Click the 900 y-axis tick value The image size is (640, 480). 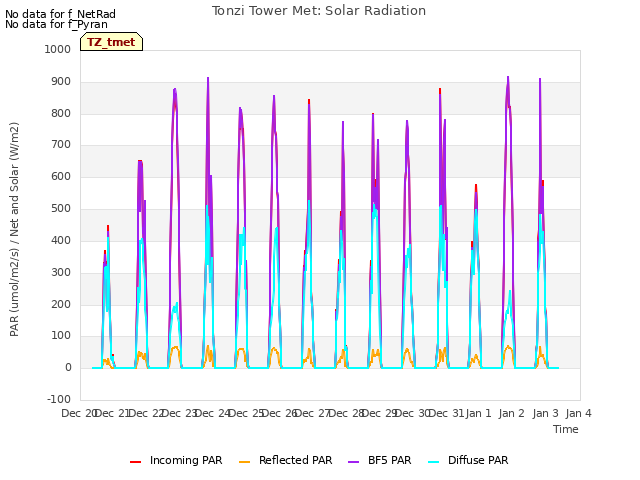61,82
